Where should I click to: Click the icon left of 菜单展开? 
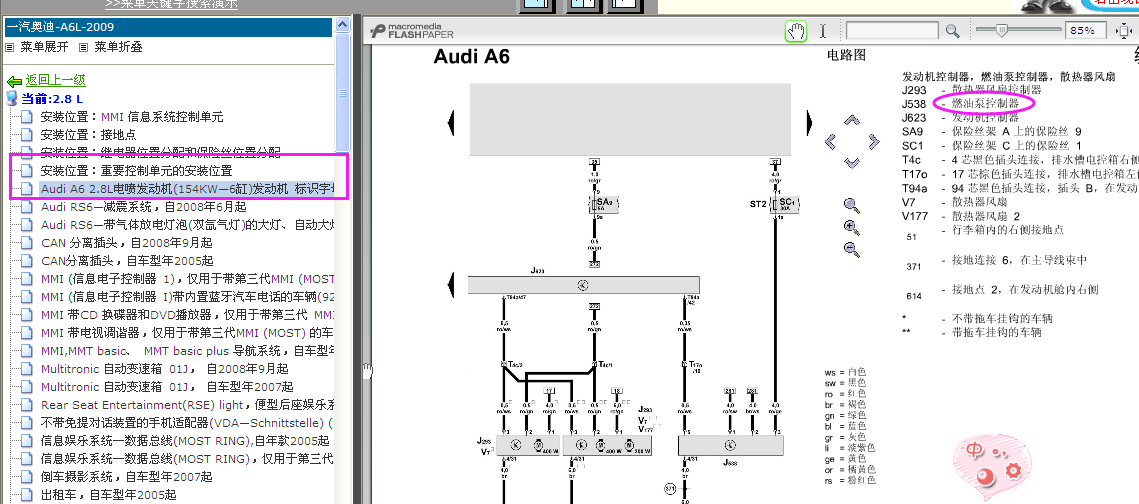point(9,47)
